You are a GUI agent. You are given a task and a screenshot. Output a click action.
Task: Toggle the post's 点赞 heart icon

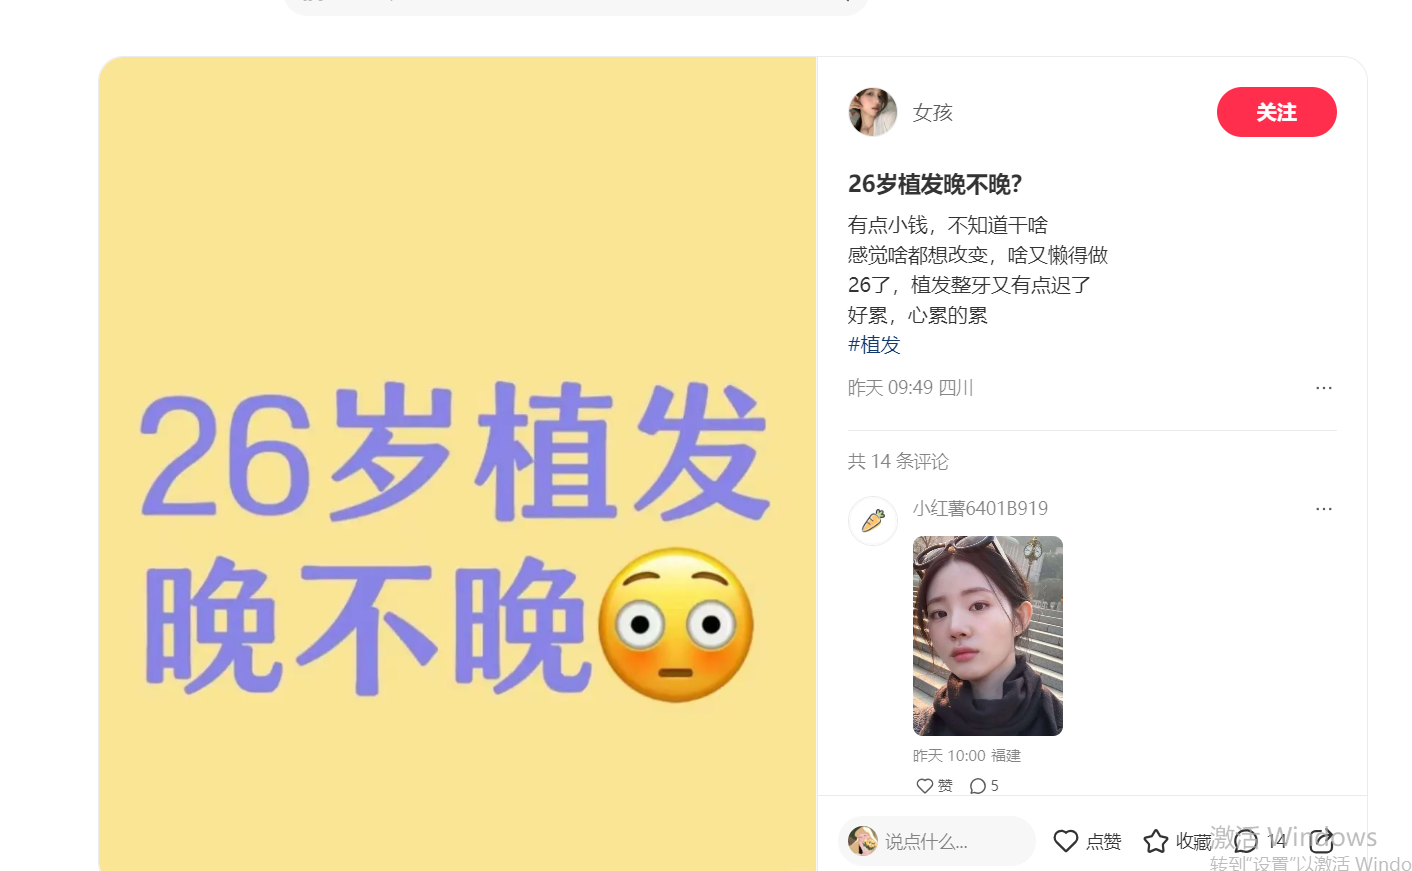pos(1066,841)
